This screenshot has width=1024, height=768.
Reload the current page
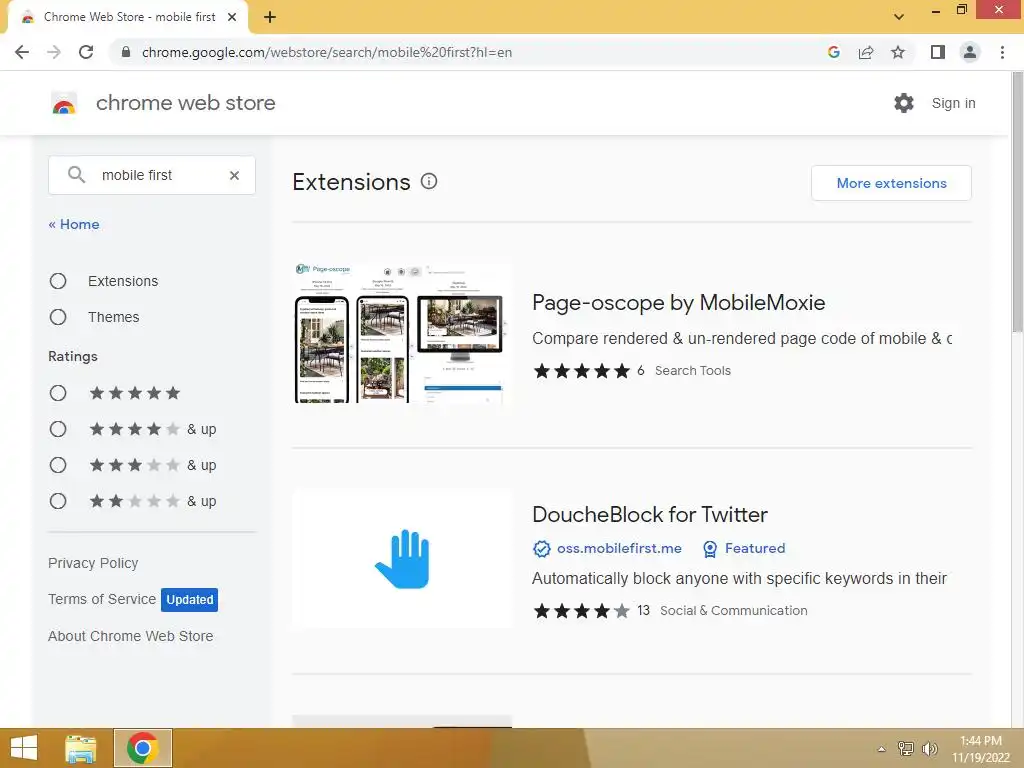click(86, 52)
